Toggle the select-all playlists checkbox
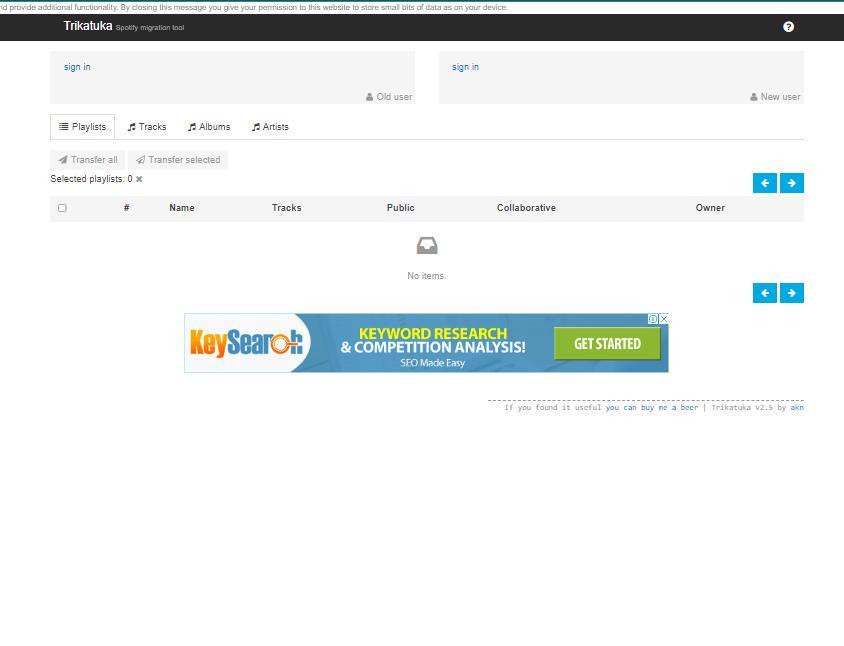Screen dimensions: 844x646 tap(62, 208)
